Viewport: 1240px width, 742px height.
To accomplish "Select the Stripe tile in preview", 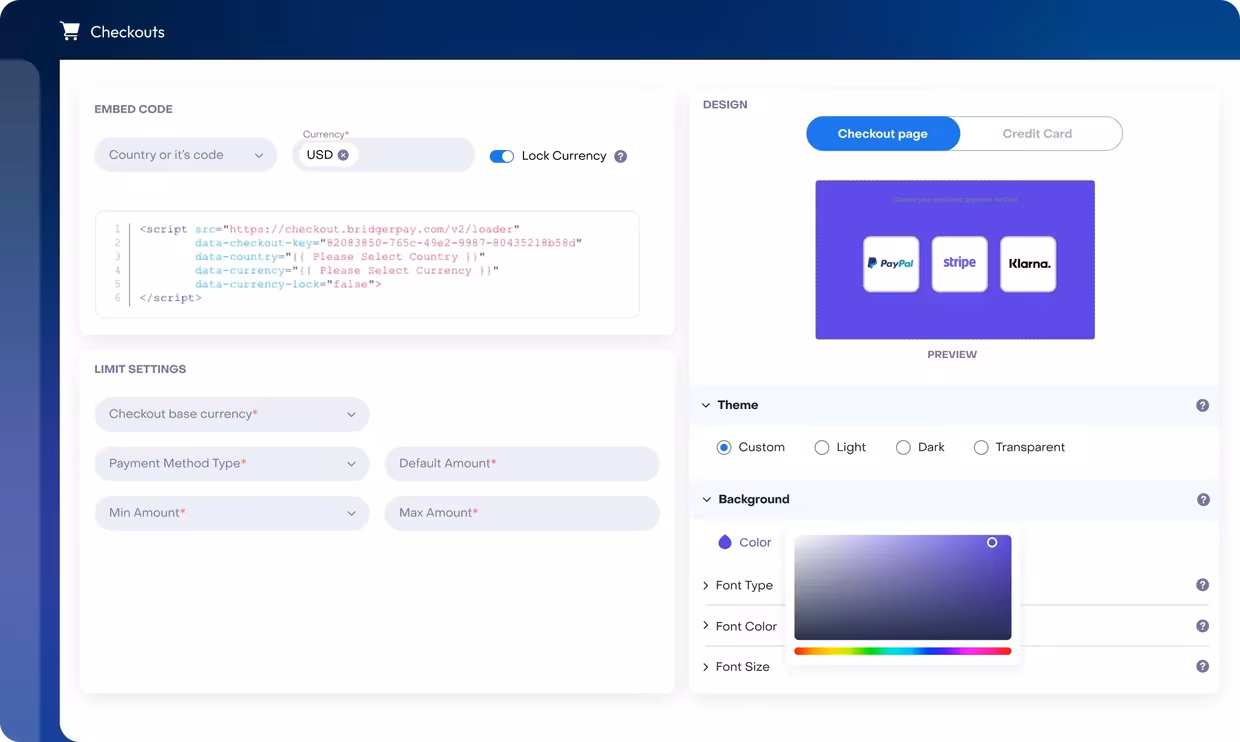I will click(x=959, y=264).
